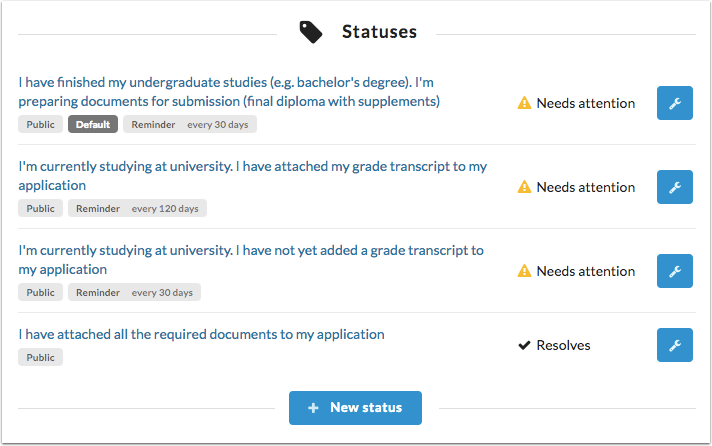
Task: Click the checkmark icon next to Resolves
Action: pos(524,345)
